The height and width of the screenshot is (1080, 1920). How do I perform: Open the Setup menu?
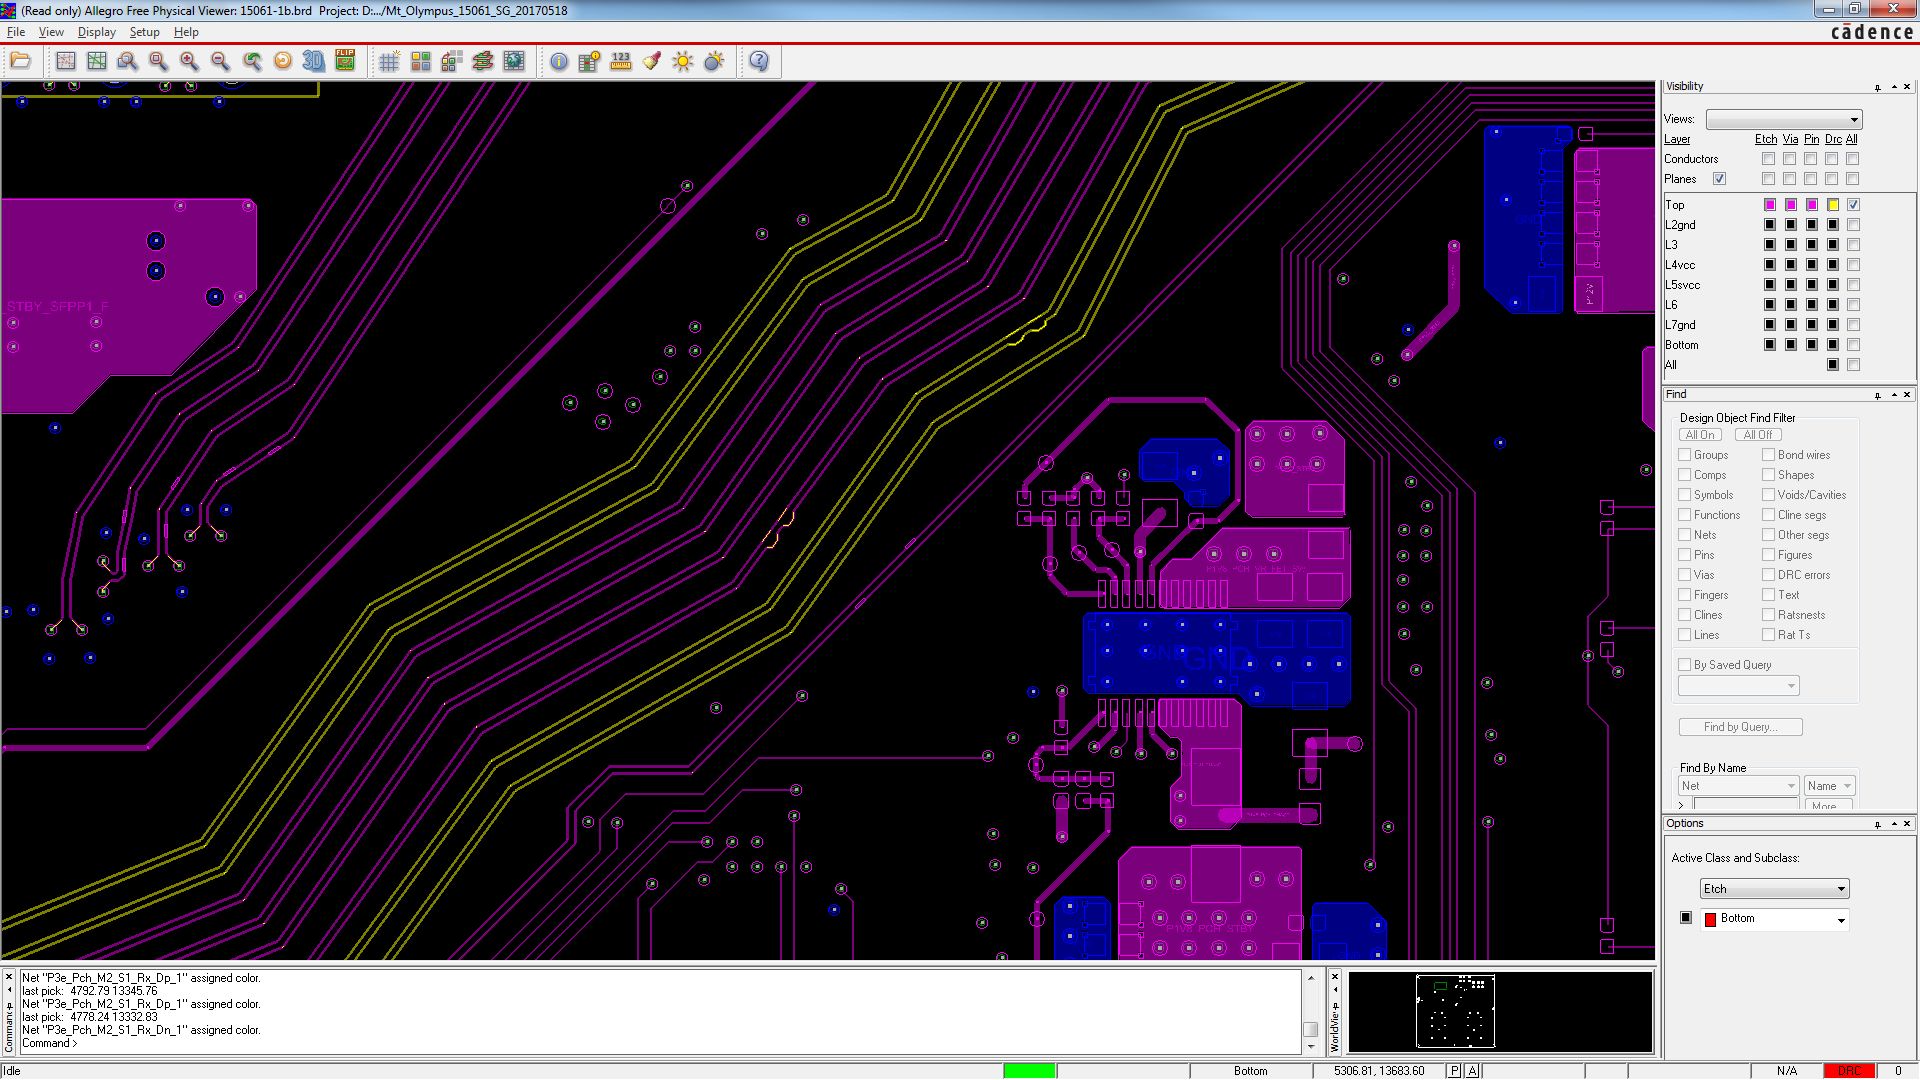(144, 32)
